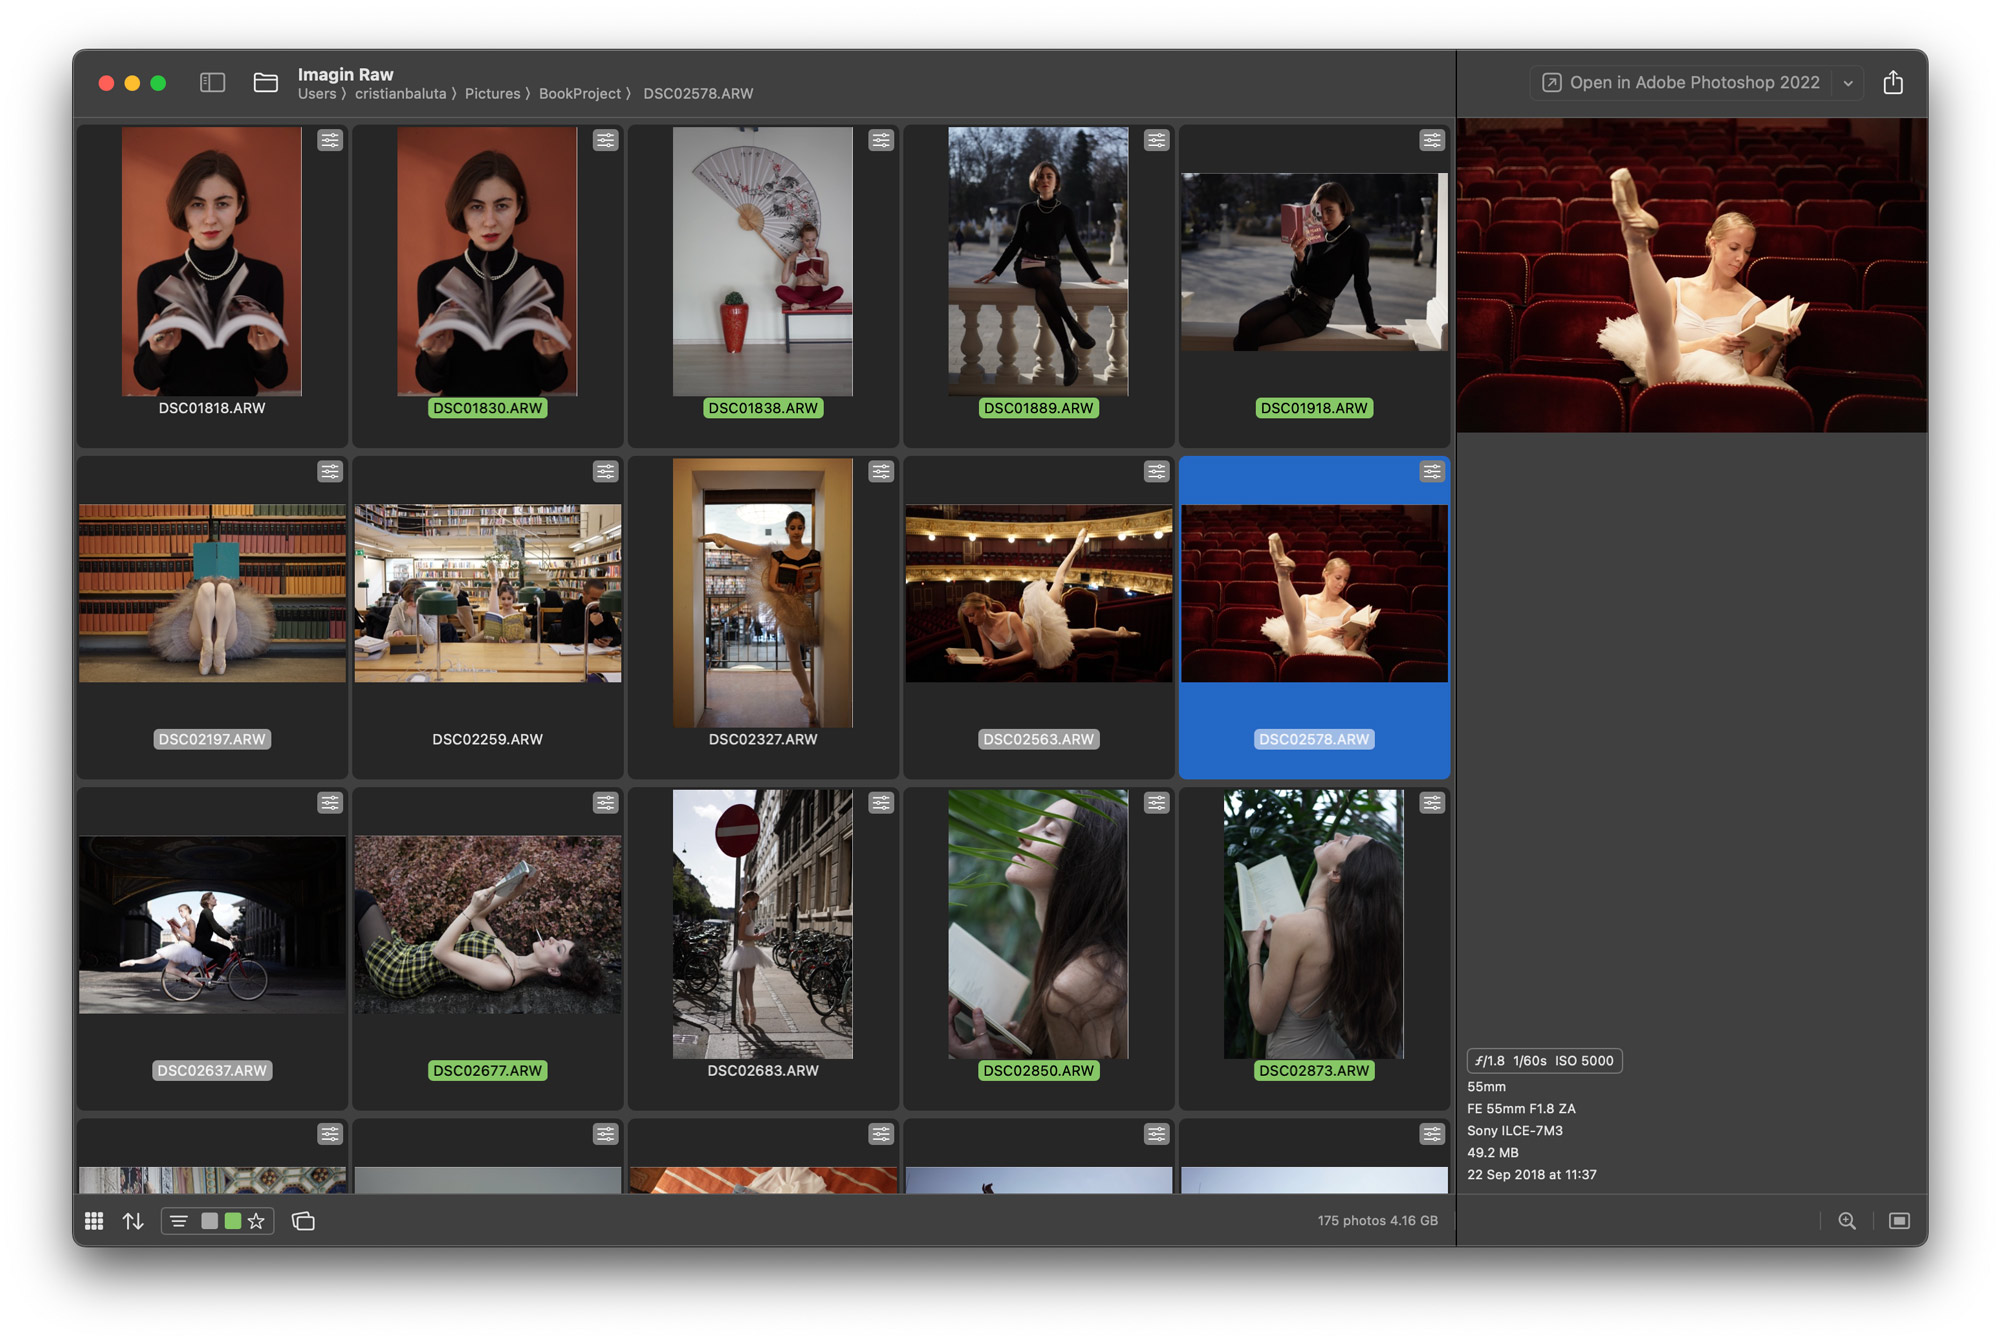Open folder browser icon in title bar
Image resolution: width=2000 pixels, height=1342 pixels.
(265, 82)
